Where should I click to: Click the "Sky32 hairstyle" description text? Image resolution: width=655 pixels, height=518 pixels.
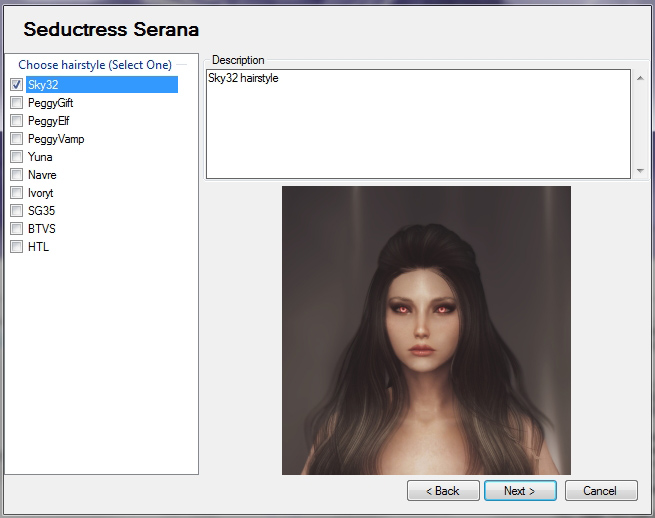243,78
